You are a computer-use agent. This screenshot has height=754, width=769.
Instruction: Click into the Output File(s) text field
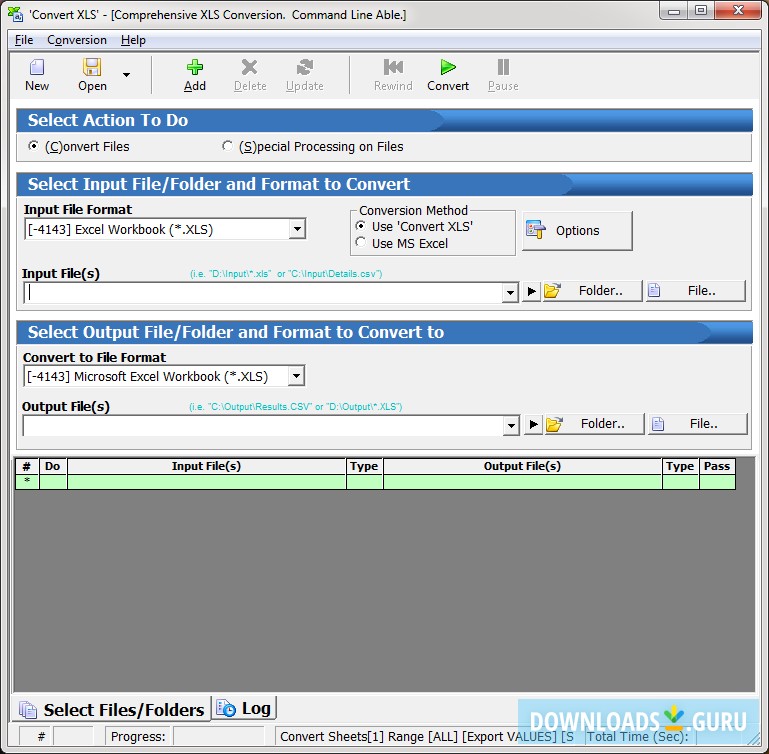pyautogui.click(x=263, y=425)
